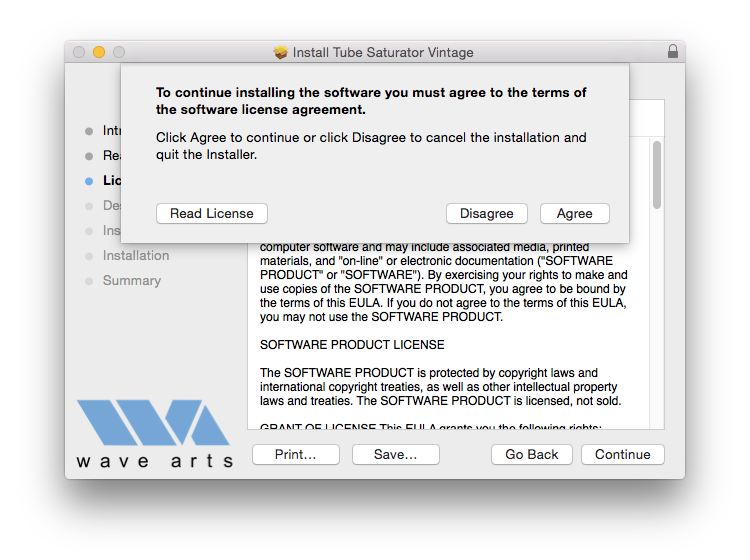Screen dimensions: 750x560
Task: Click the license text scrollbar
Action: click(x=657, y=175)
